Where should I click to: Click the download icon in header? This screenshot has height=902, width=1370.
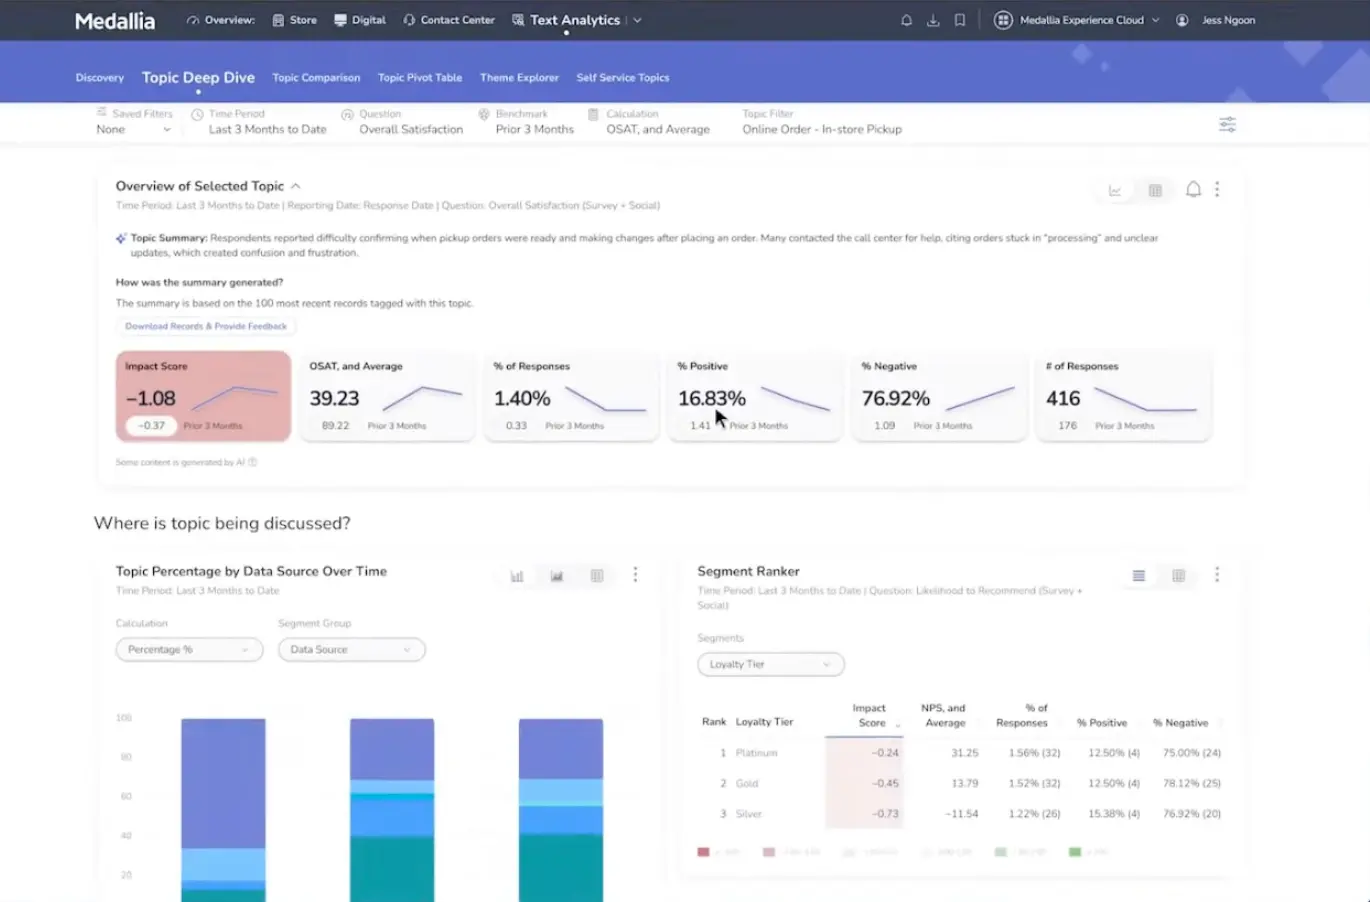coord(933,20)
